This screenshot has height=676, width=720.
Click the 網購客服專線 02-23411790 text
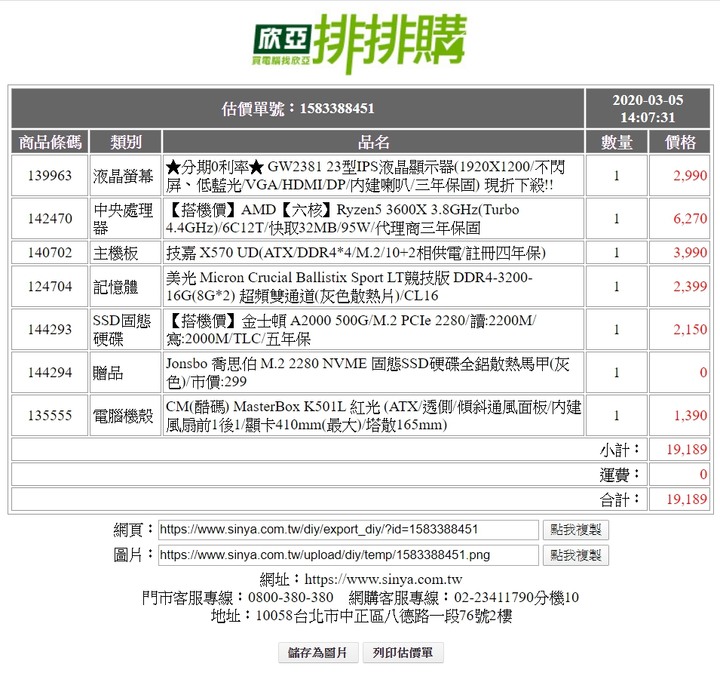(464, 597)
